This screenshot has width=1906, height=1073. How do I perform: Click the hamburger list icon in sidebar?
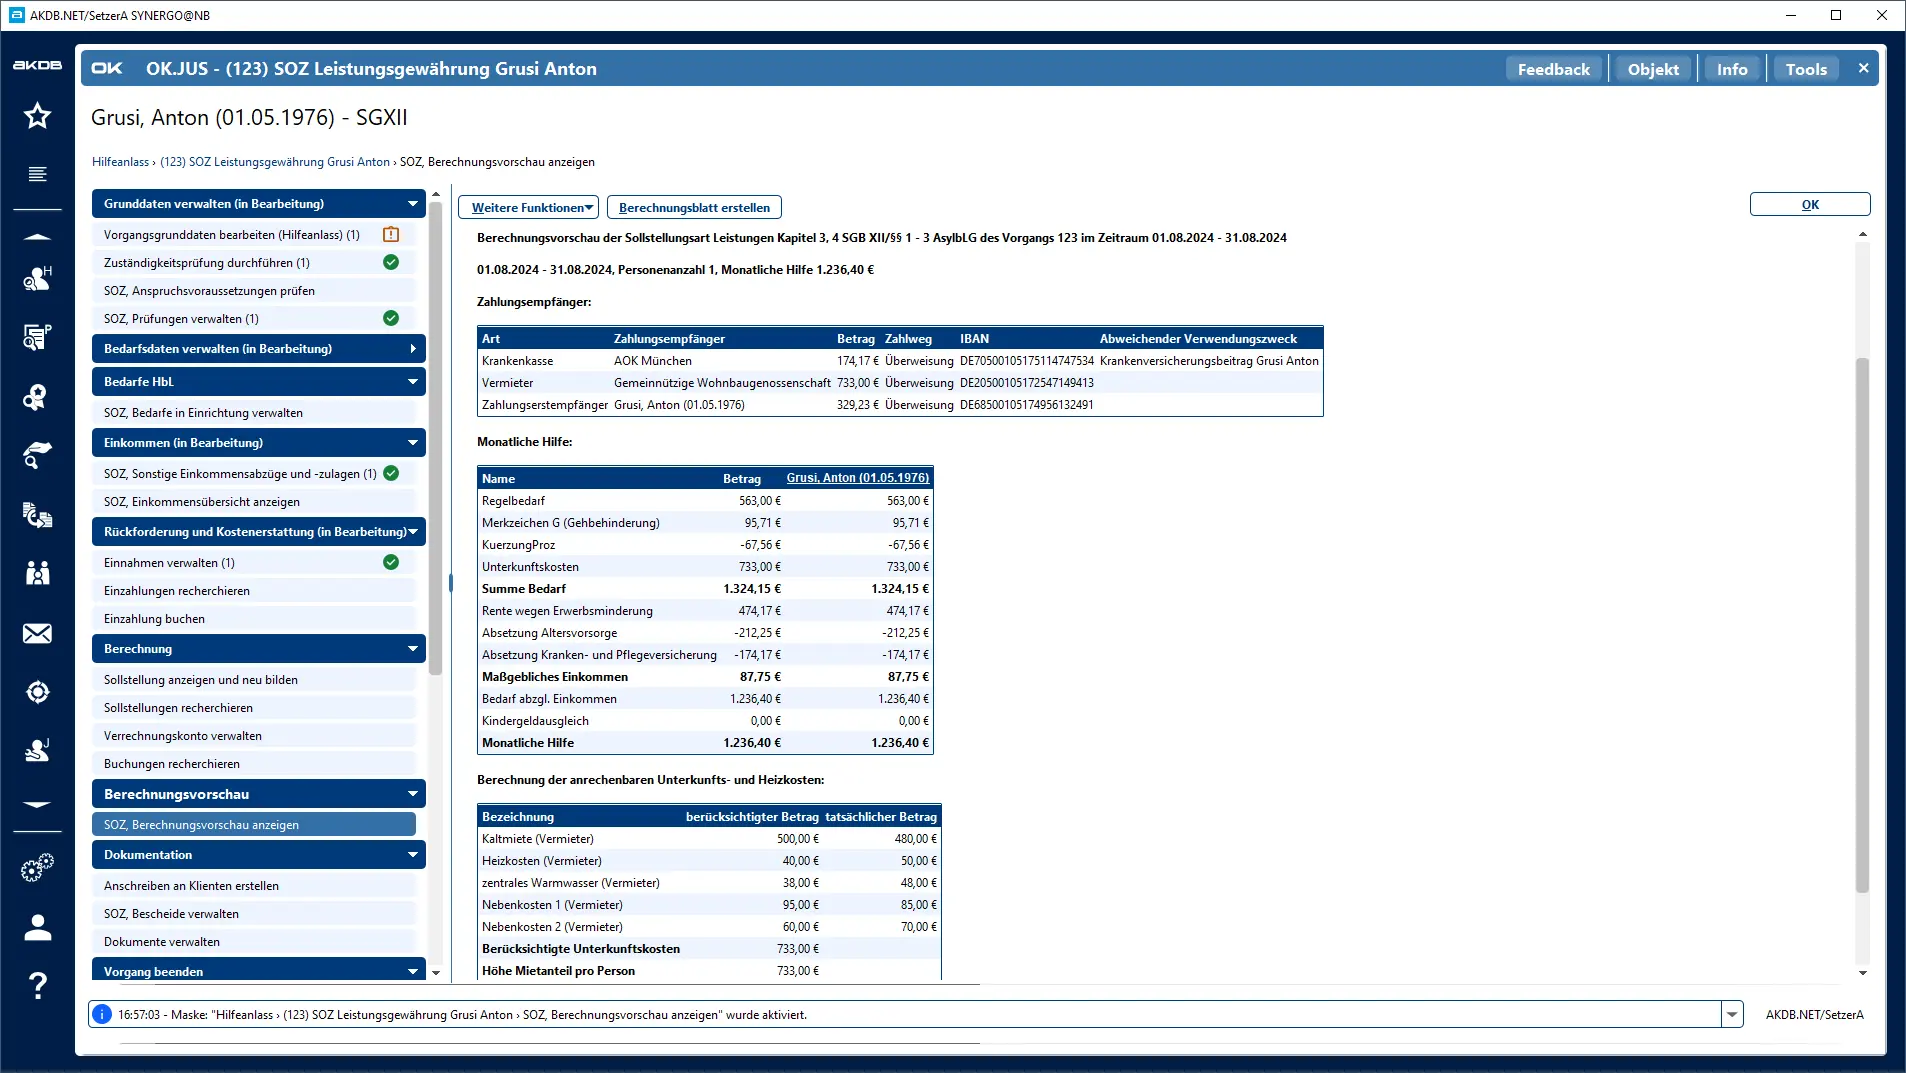37,174
